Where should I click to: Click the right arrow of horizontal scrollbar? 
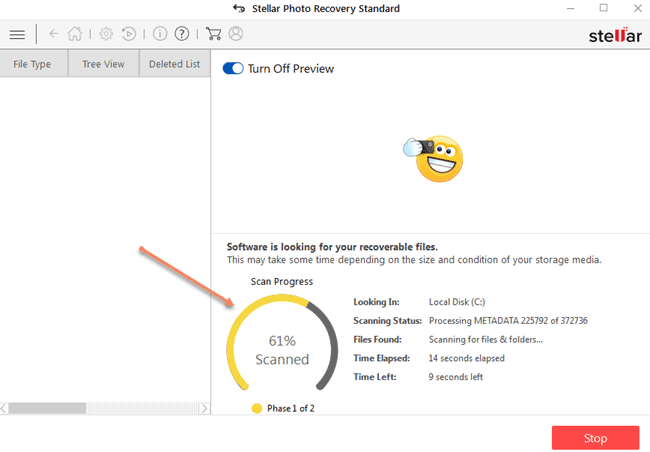[x=205, y=408]
